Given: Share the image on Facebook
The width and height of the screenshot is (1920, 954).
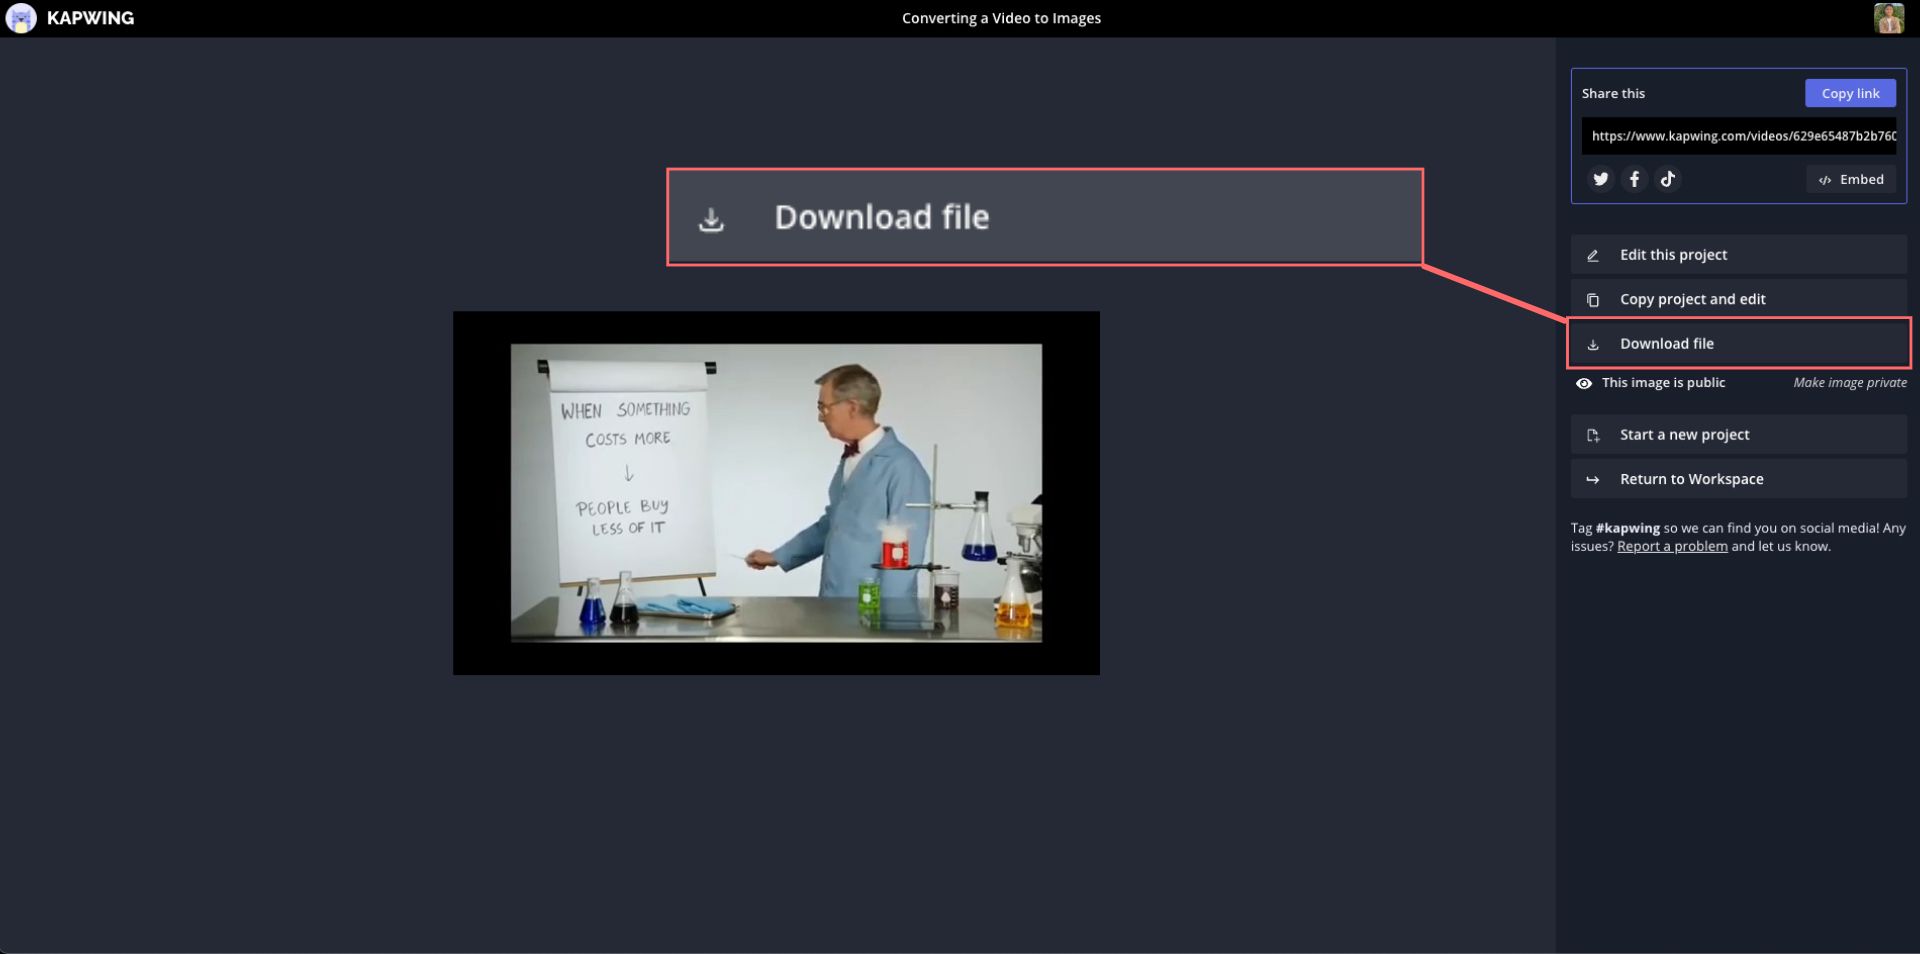Looking at the screenshot, I should click(x=1634, y=179).
